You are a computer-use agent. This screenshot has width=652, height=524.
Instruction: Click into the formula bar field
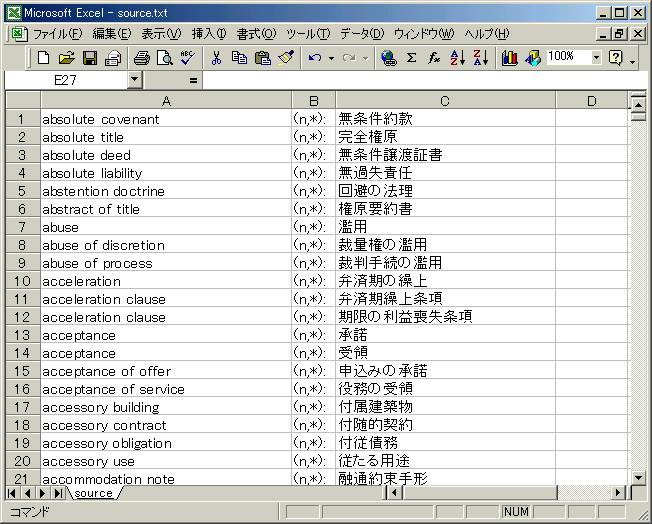pyautogui.click(x=424, y=80)
